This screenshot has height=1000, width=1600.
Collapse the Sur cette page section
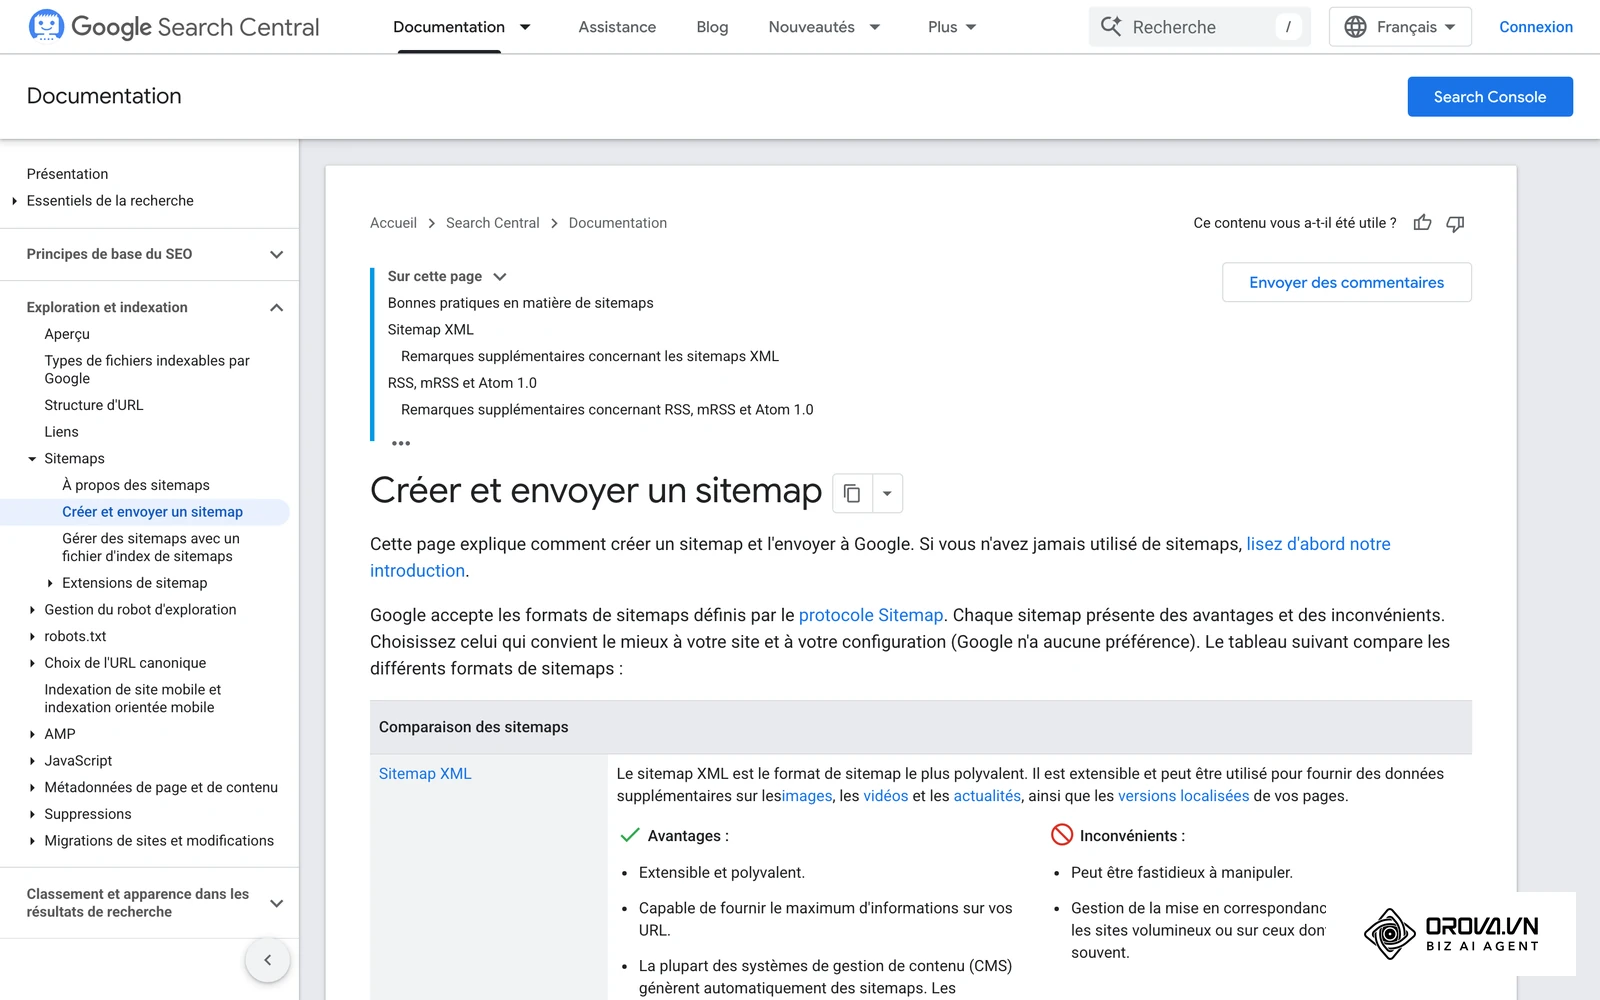pyautogui.click(x=500, y=276)
